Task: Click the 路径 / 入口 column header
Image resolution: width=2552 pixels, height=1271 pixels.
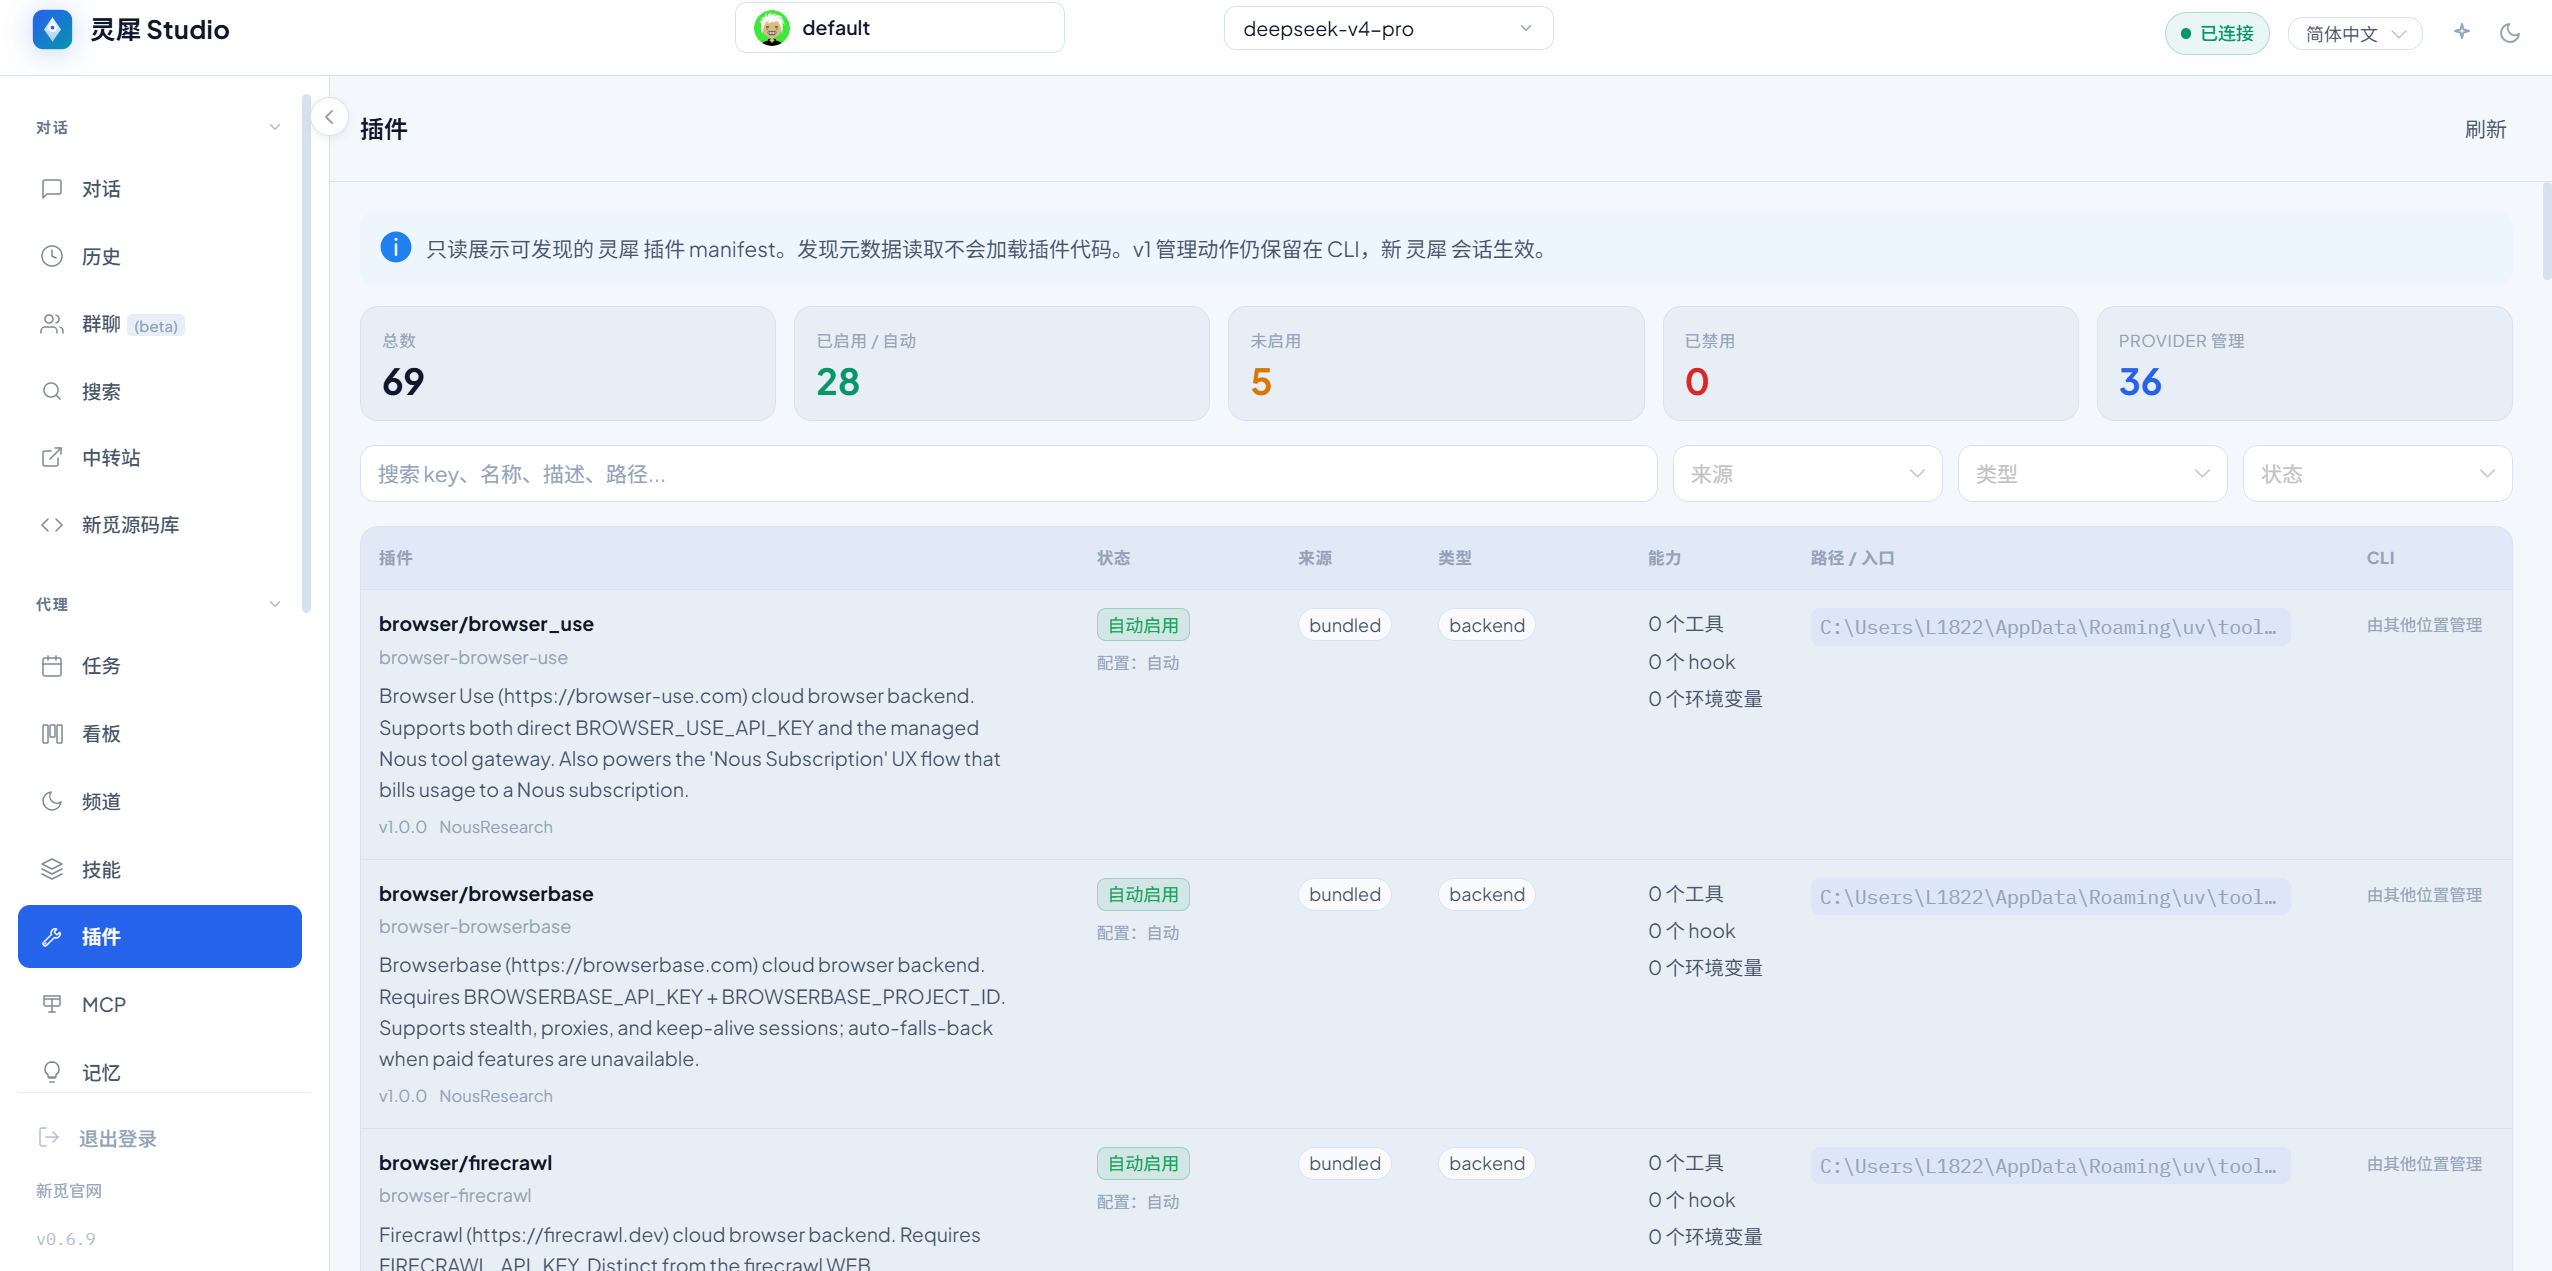Action: (x=1852, y=558)
